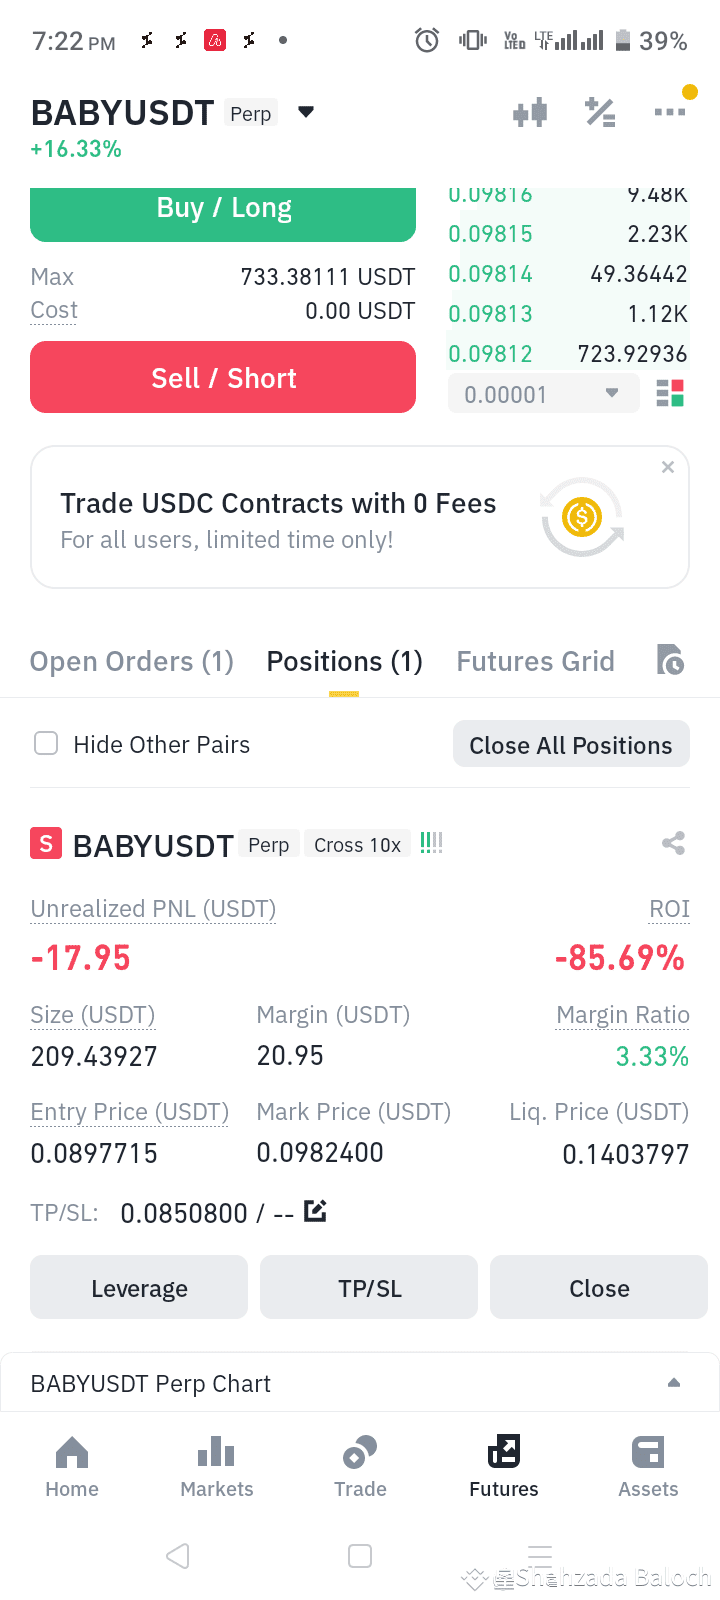The image size is (720, 1600).
Task: Adjust the Cross 10x margin label
Action: (357, 845)
